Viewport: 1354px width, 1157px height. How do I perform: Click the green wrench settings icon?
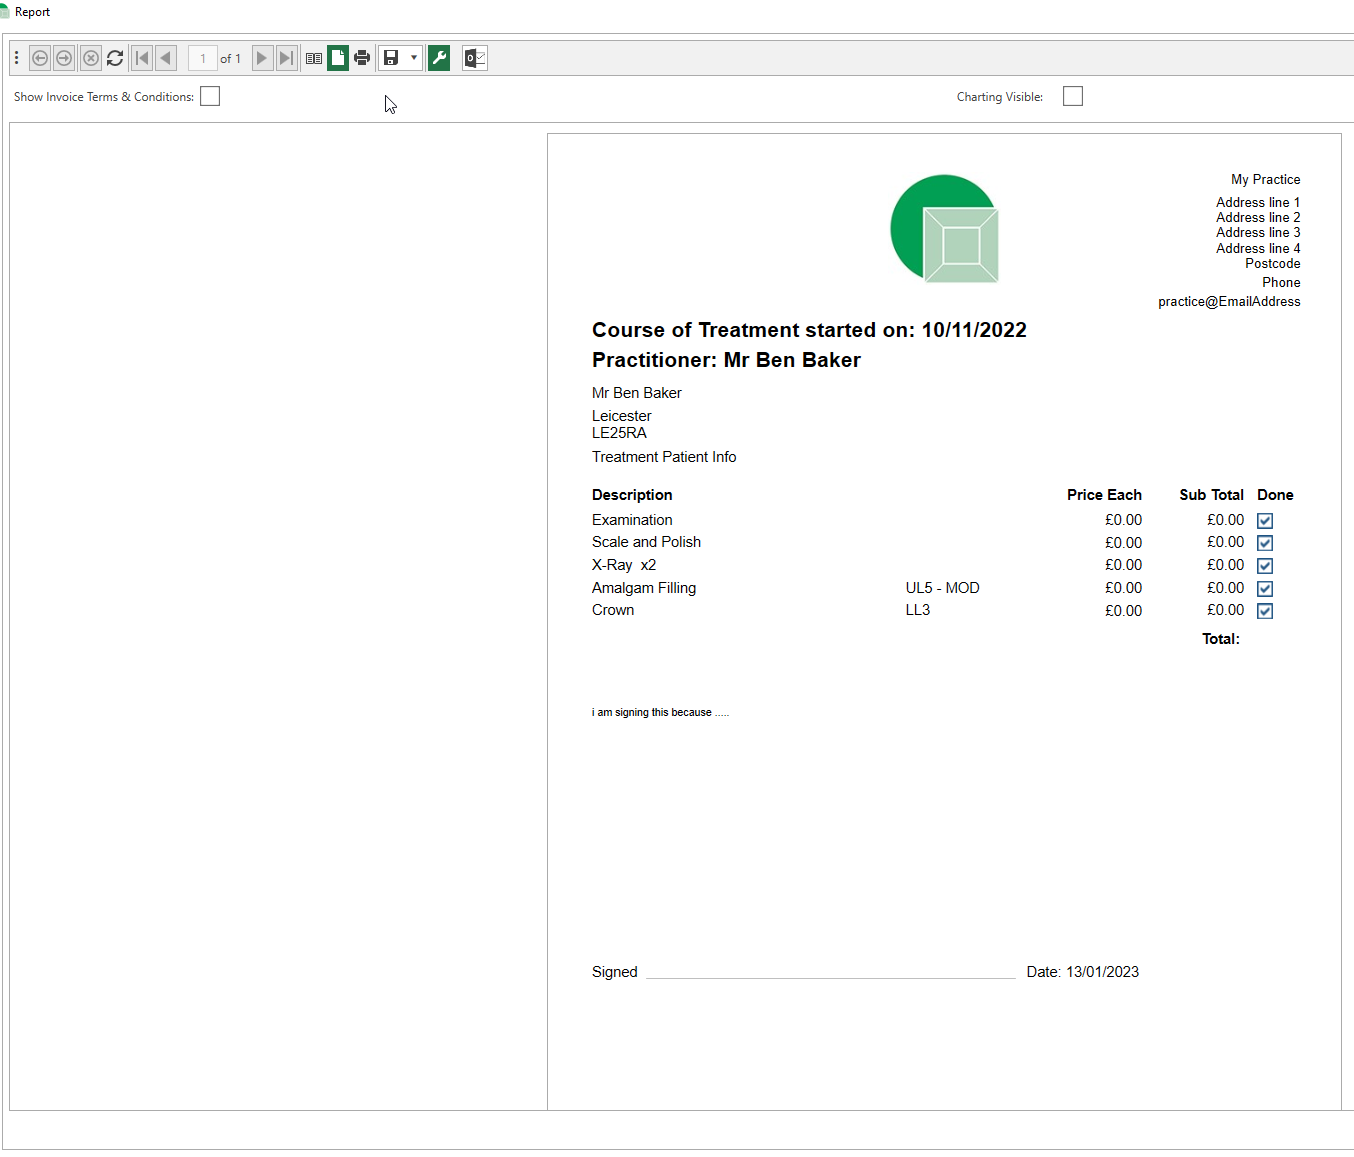coord(439,58)
